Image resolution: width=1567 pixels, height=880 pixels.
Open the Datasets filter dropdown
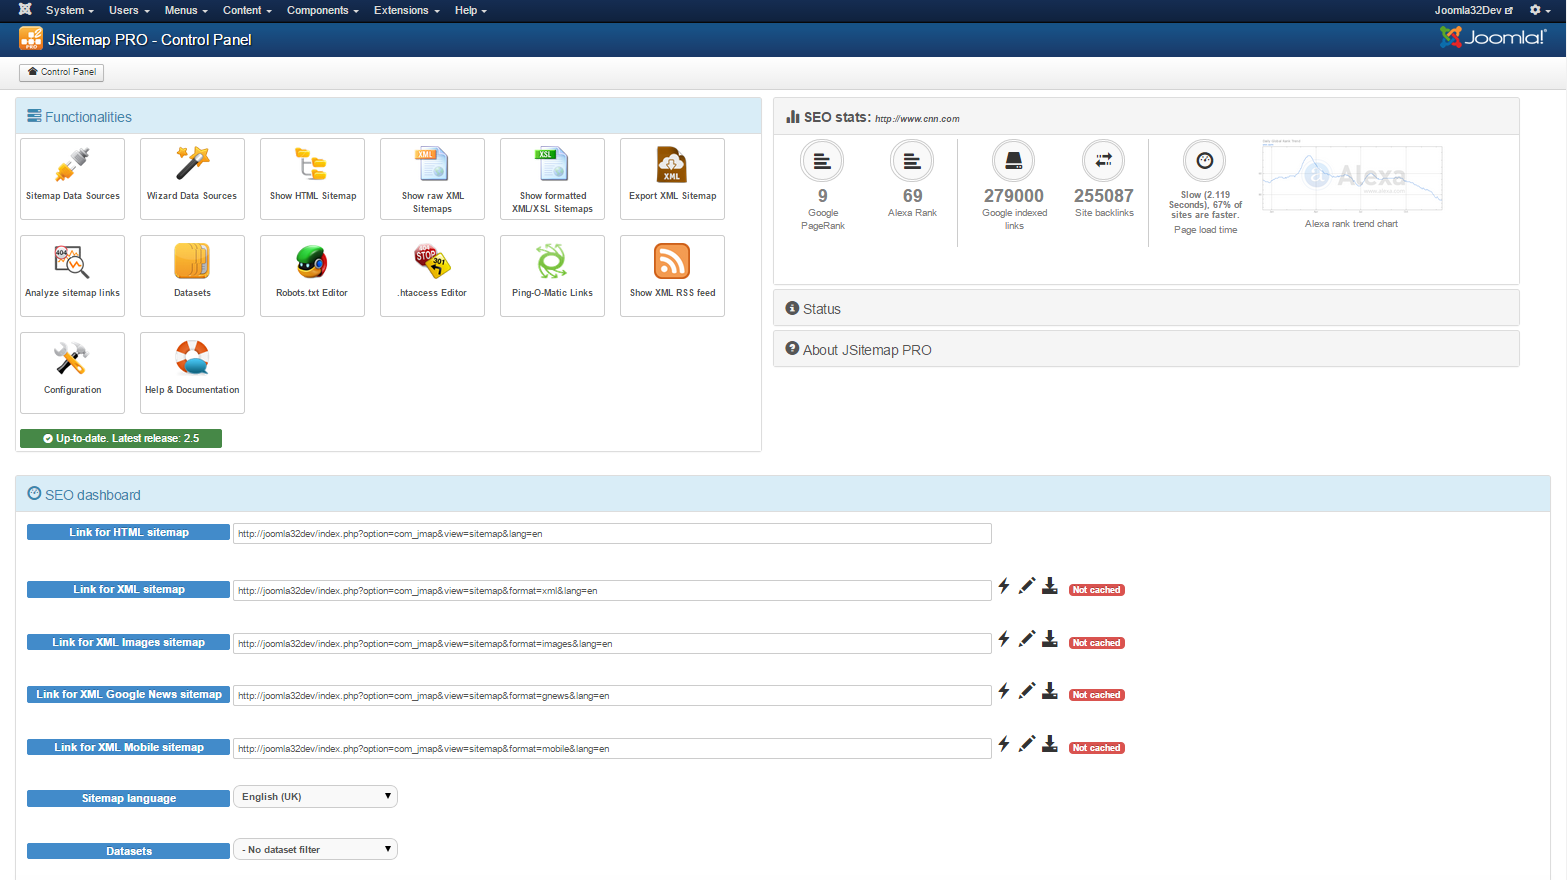[315, 850]
